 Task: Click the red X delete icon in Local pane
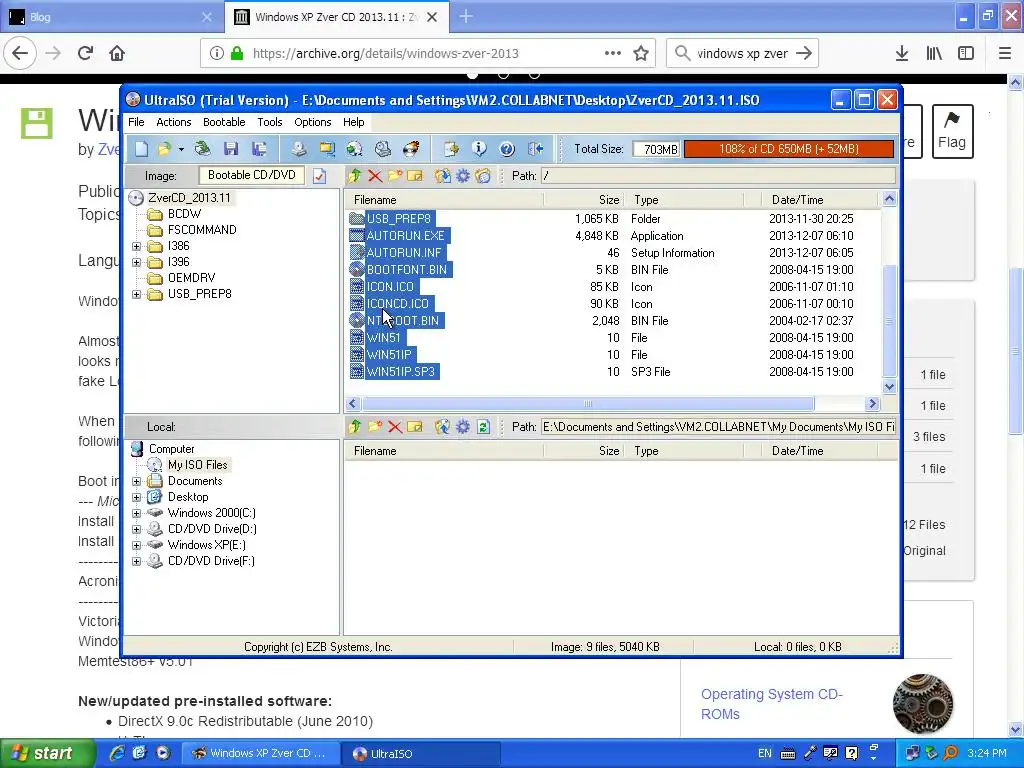(x=394, y=426)
